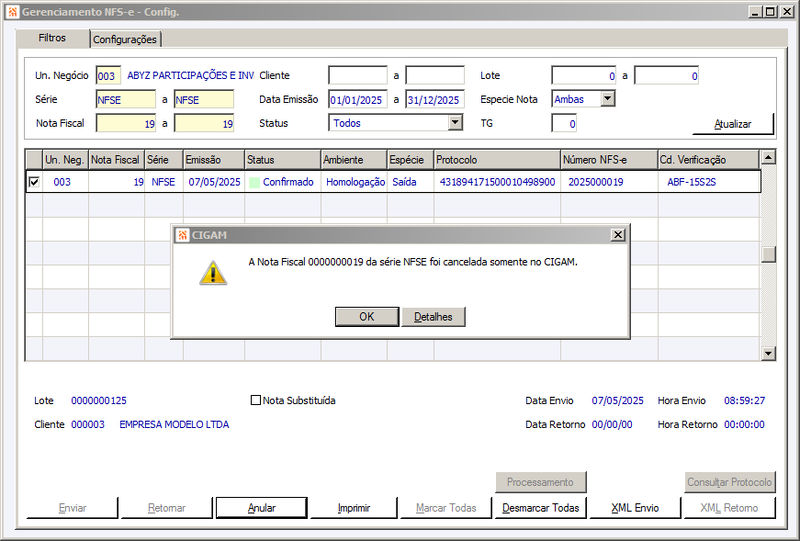Click the Emissão column header

click(x=214, y=160)
